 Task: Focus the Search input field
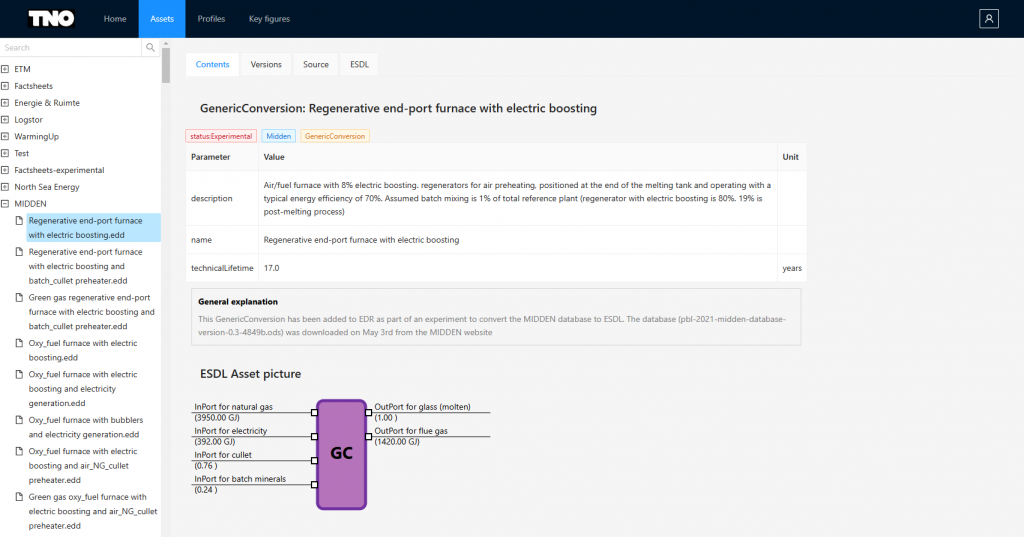click(70, 47)
